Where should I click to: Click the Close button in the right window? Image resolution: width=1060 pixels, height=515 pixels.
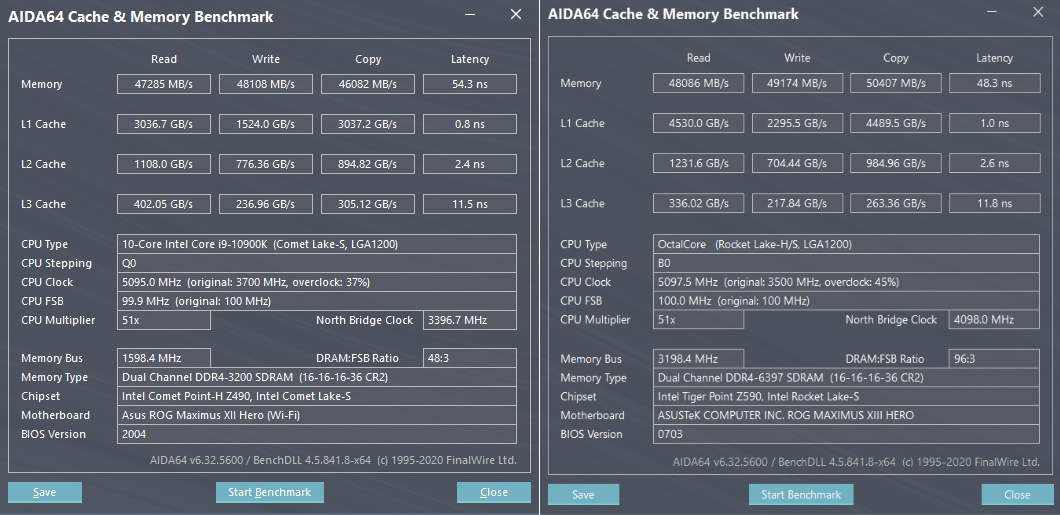tap(1017, 495)
